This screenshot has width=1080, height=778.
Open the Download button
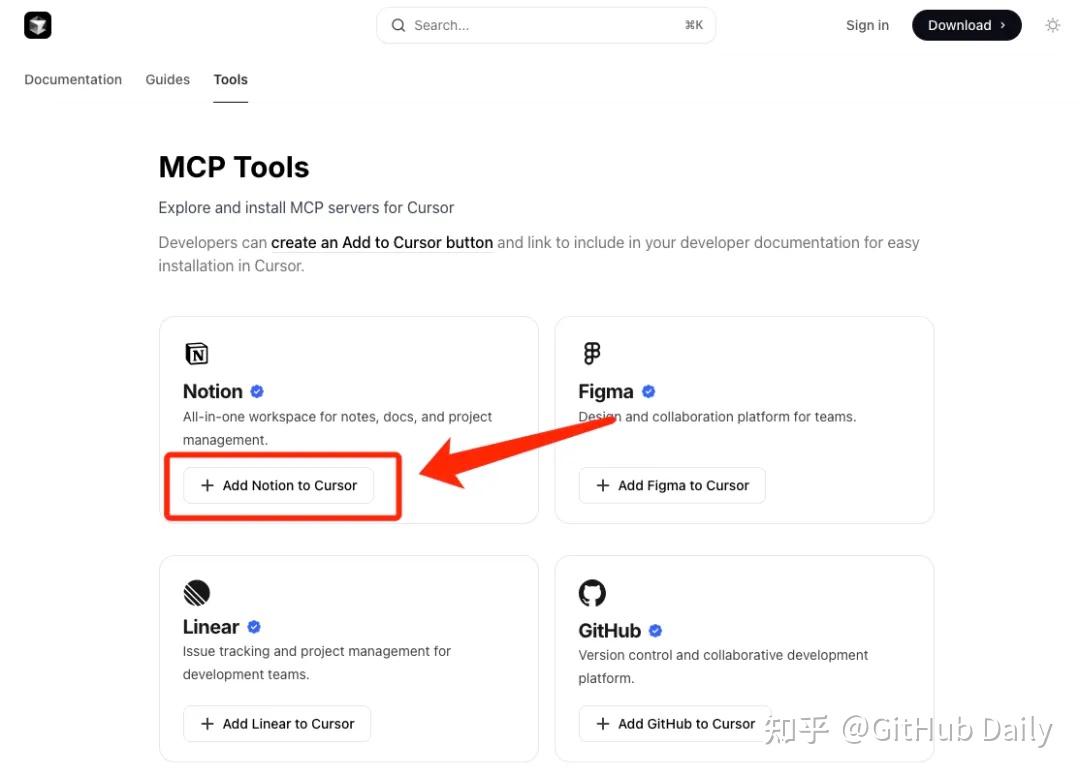point(966,25)
